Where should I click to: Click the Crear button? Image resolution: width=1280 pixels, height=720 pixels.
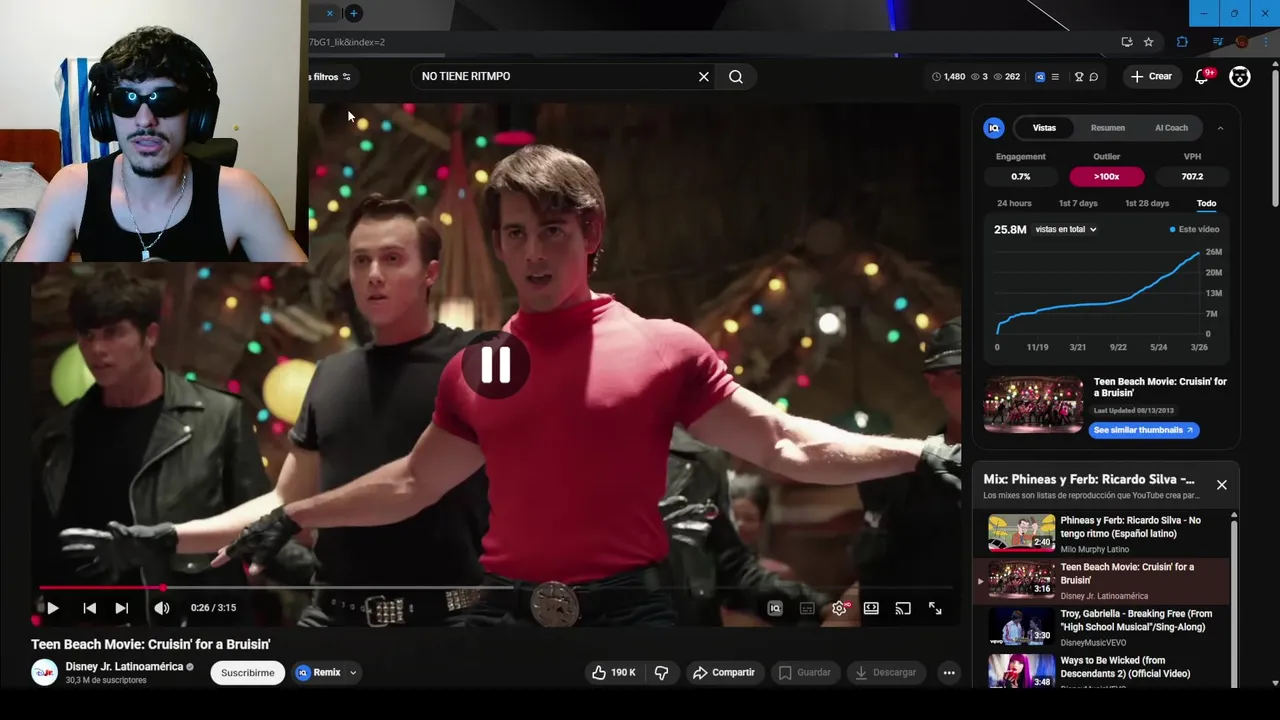[1151, 77]
